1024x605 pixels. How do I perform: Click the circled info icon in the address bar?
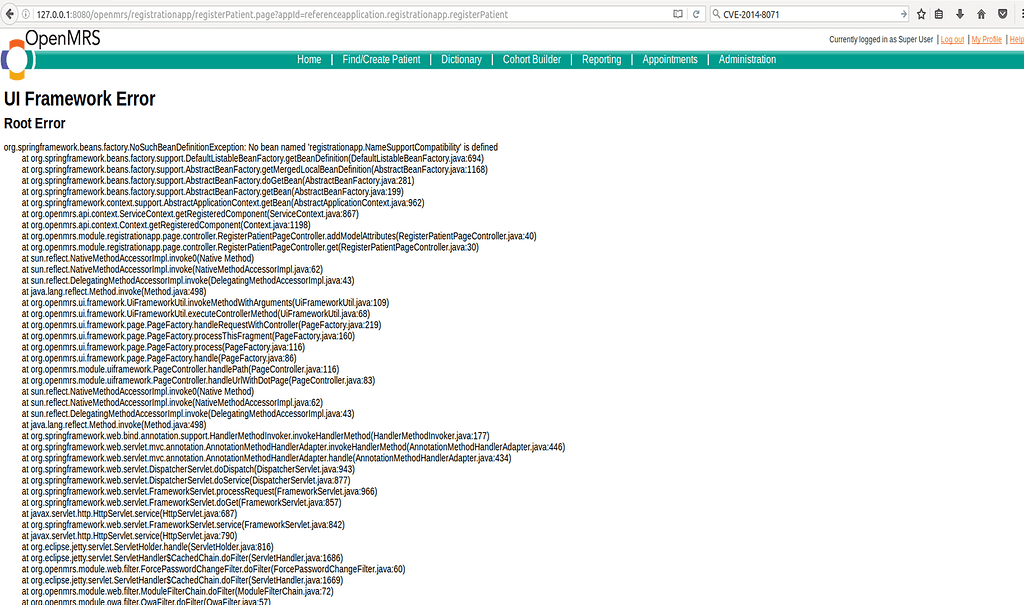pyautogui.click(x=24, y=14)
